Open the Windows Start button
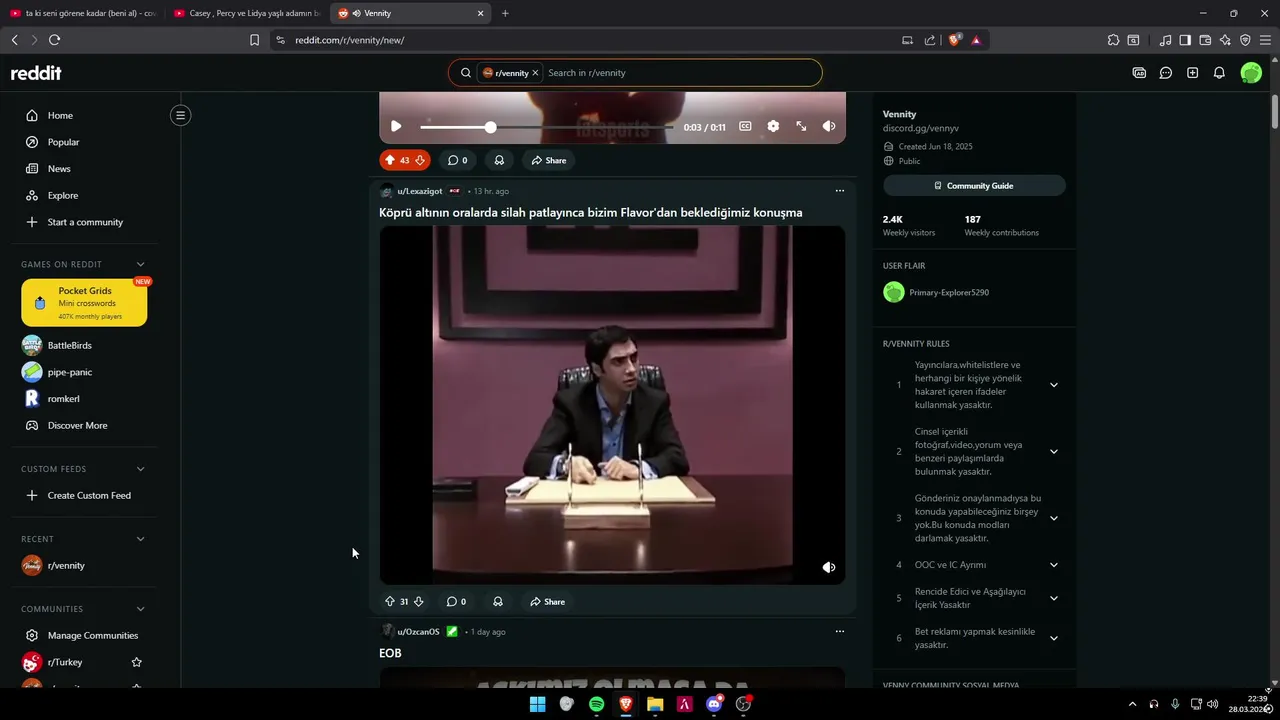Screen dimensions: 1280x720 pos(537,704)
